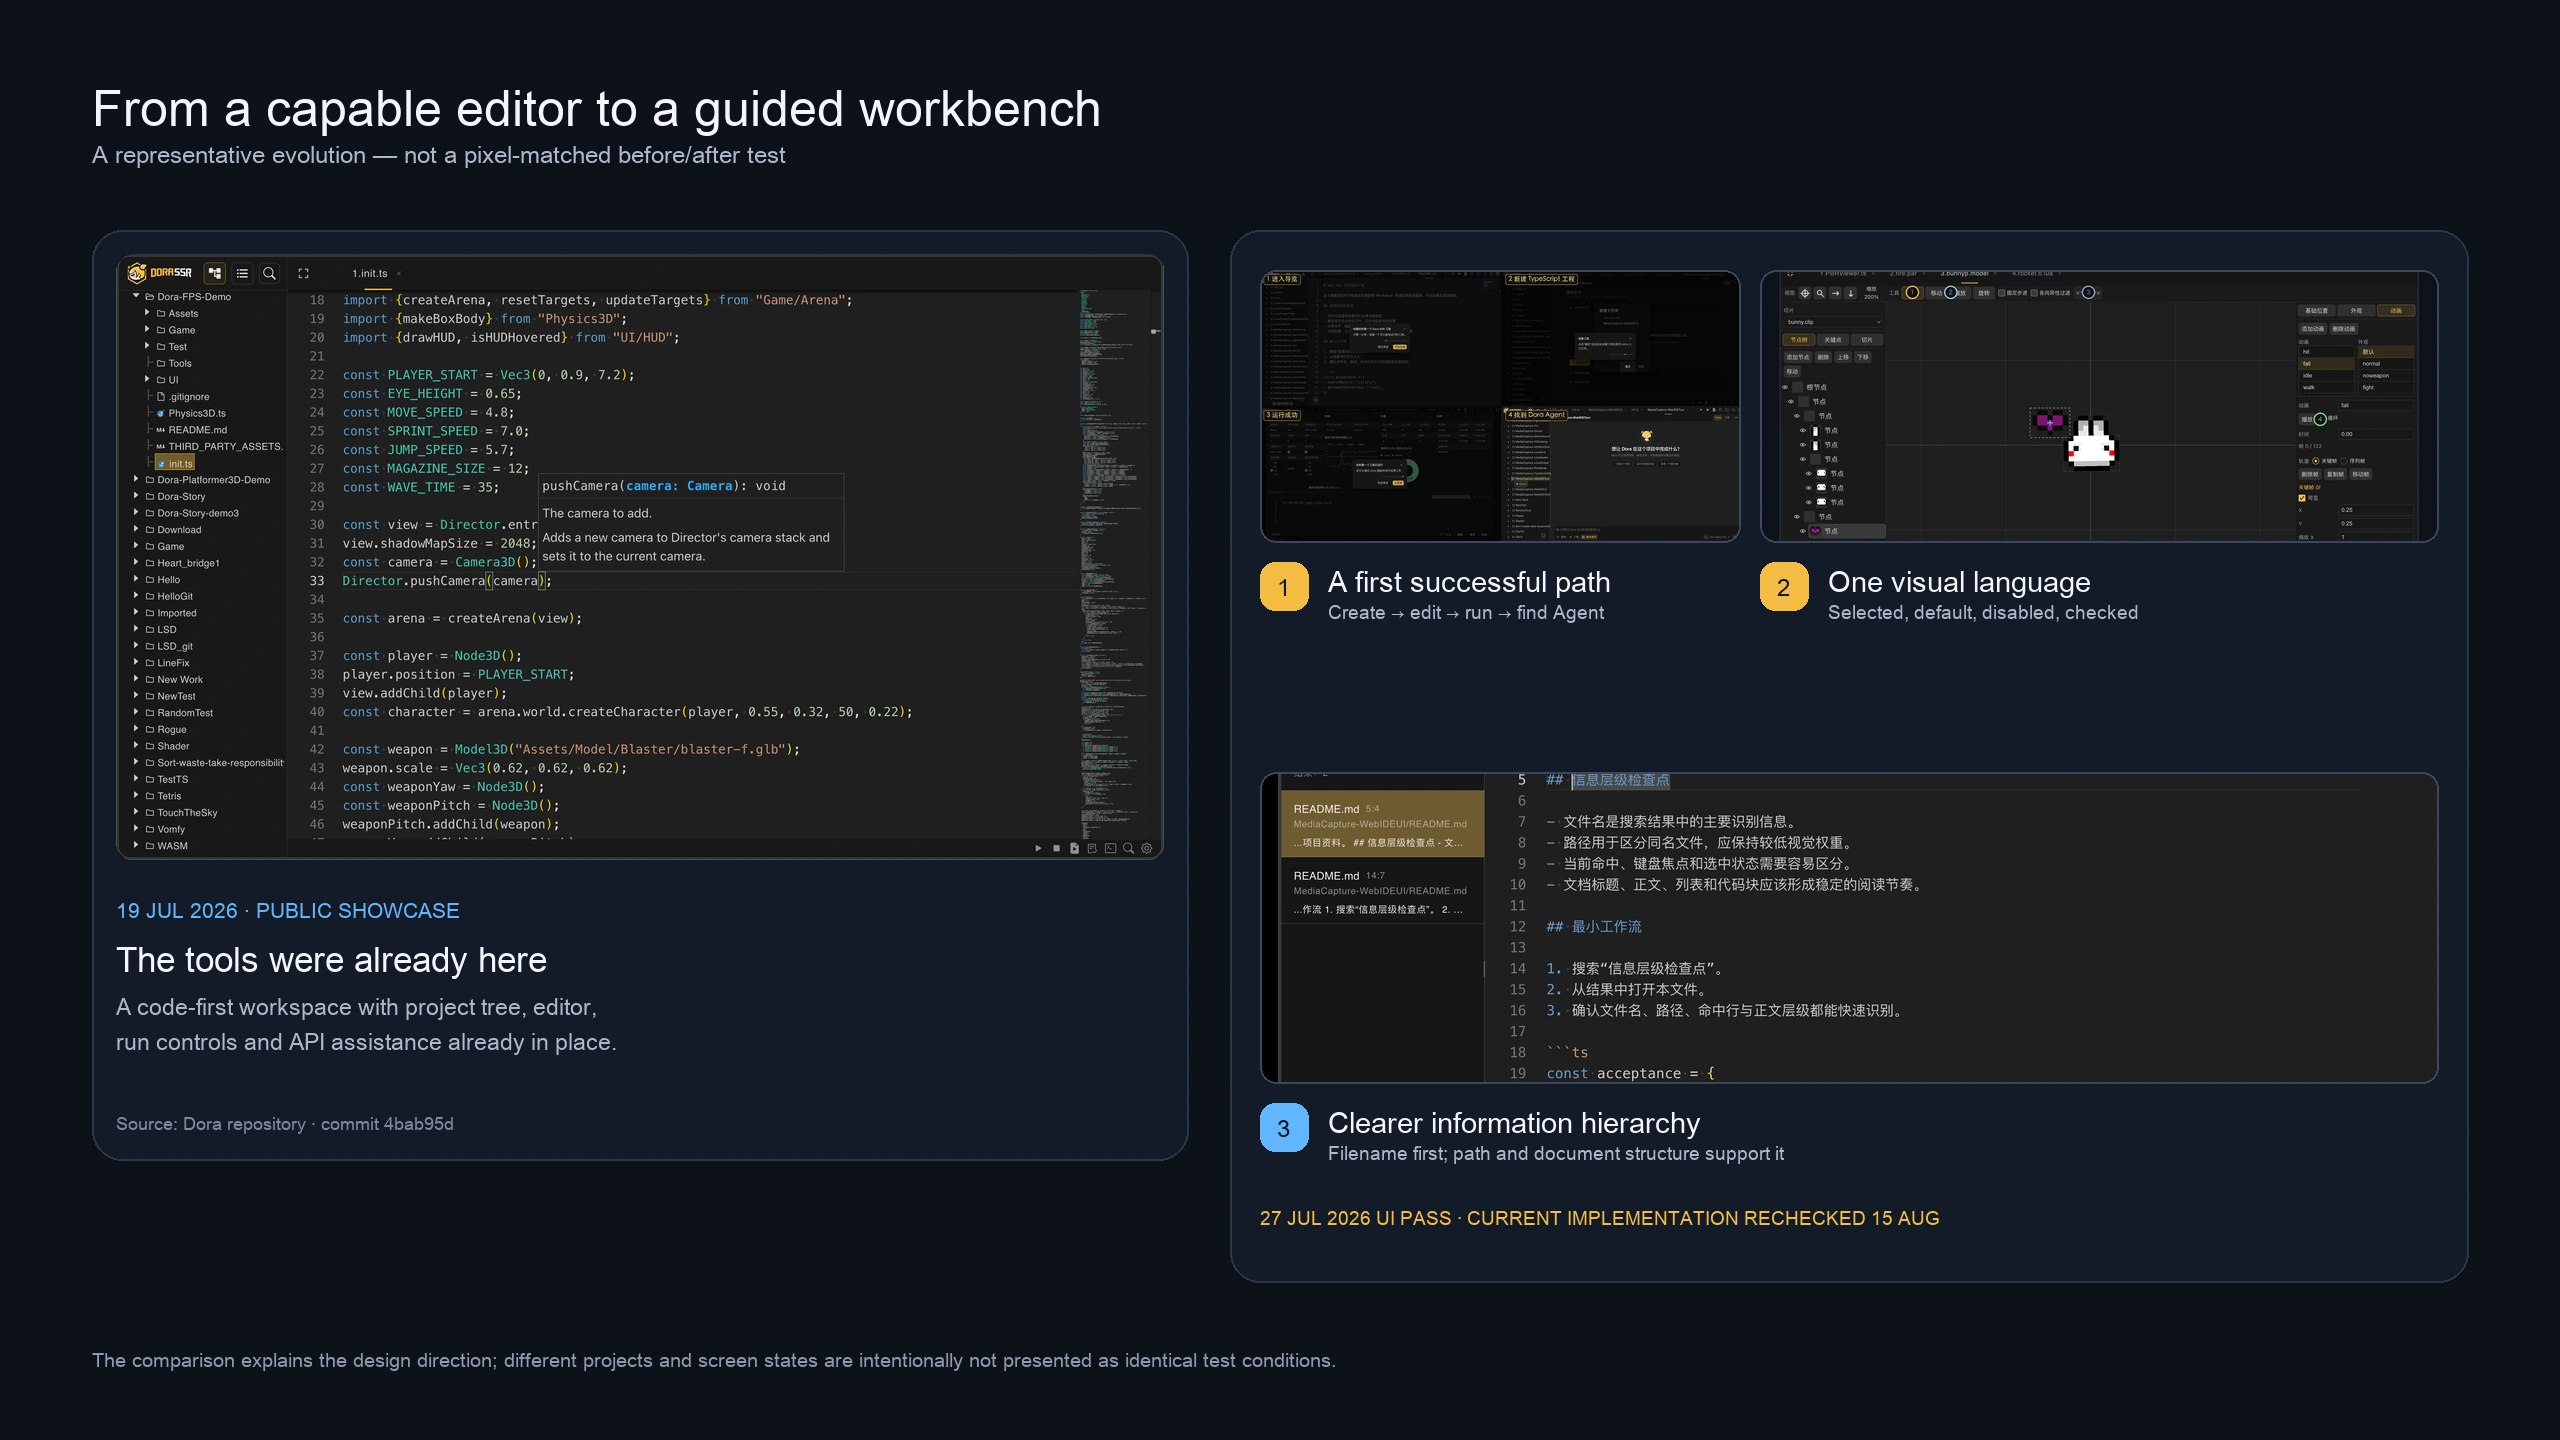2560x1440 pixels.
Task: Expand the Tetris folder
Action: 136,796
